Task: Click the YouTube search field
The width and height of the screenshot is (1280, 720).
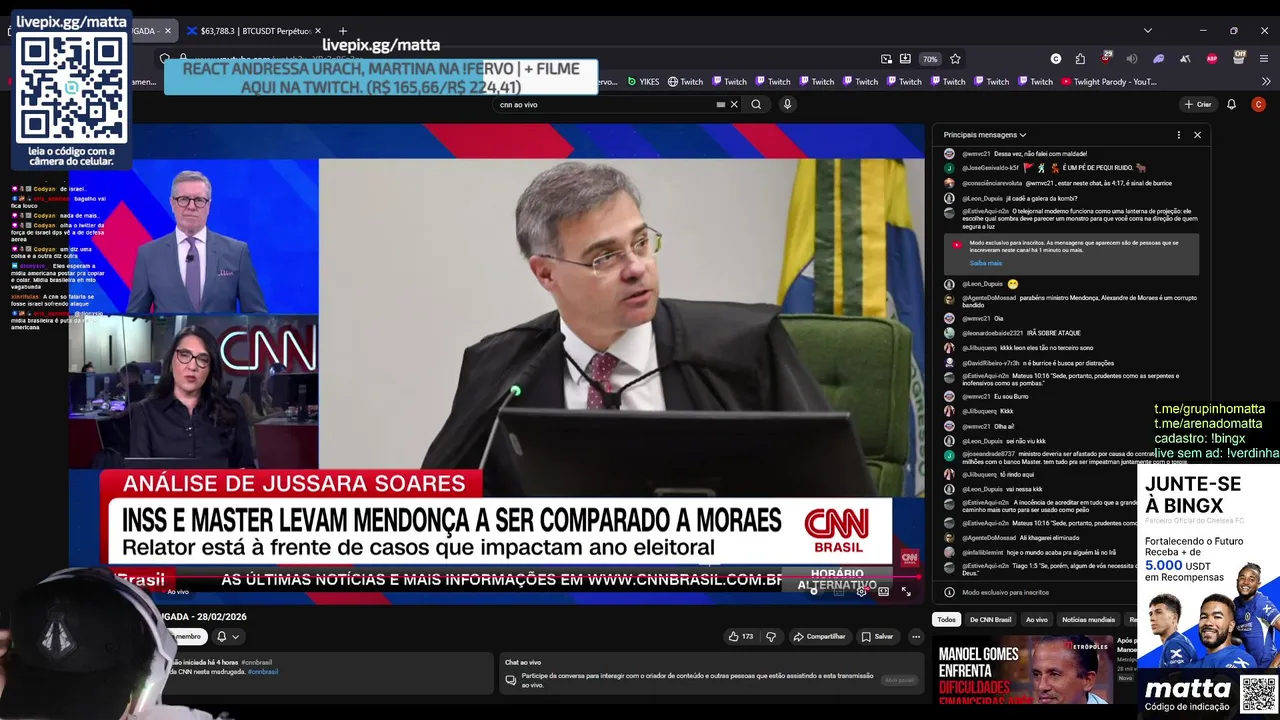Action: click(605, 104)
